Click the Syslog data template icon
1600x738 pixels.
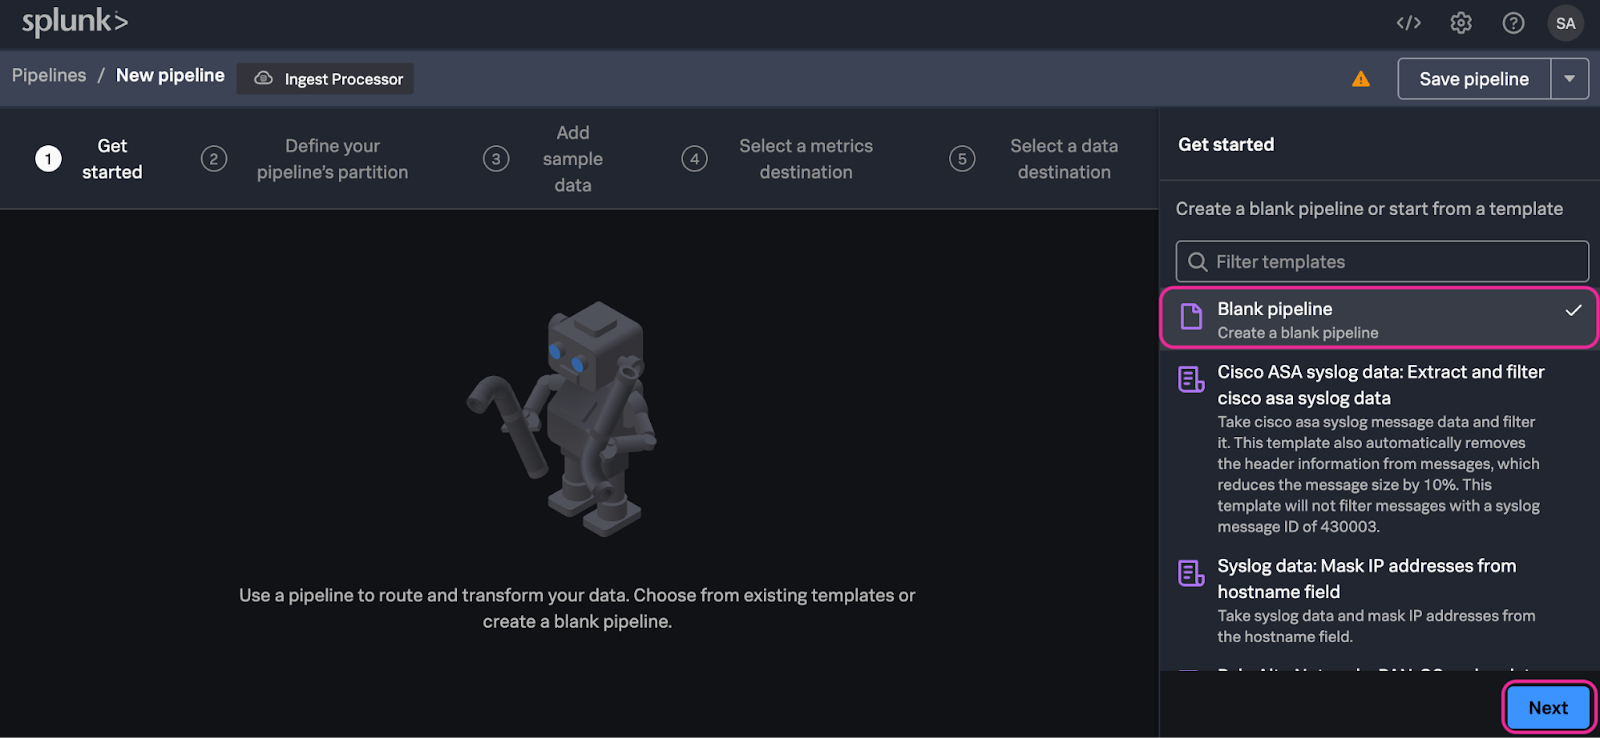[x=1191, y=573]
